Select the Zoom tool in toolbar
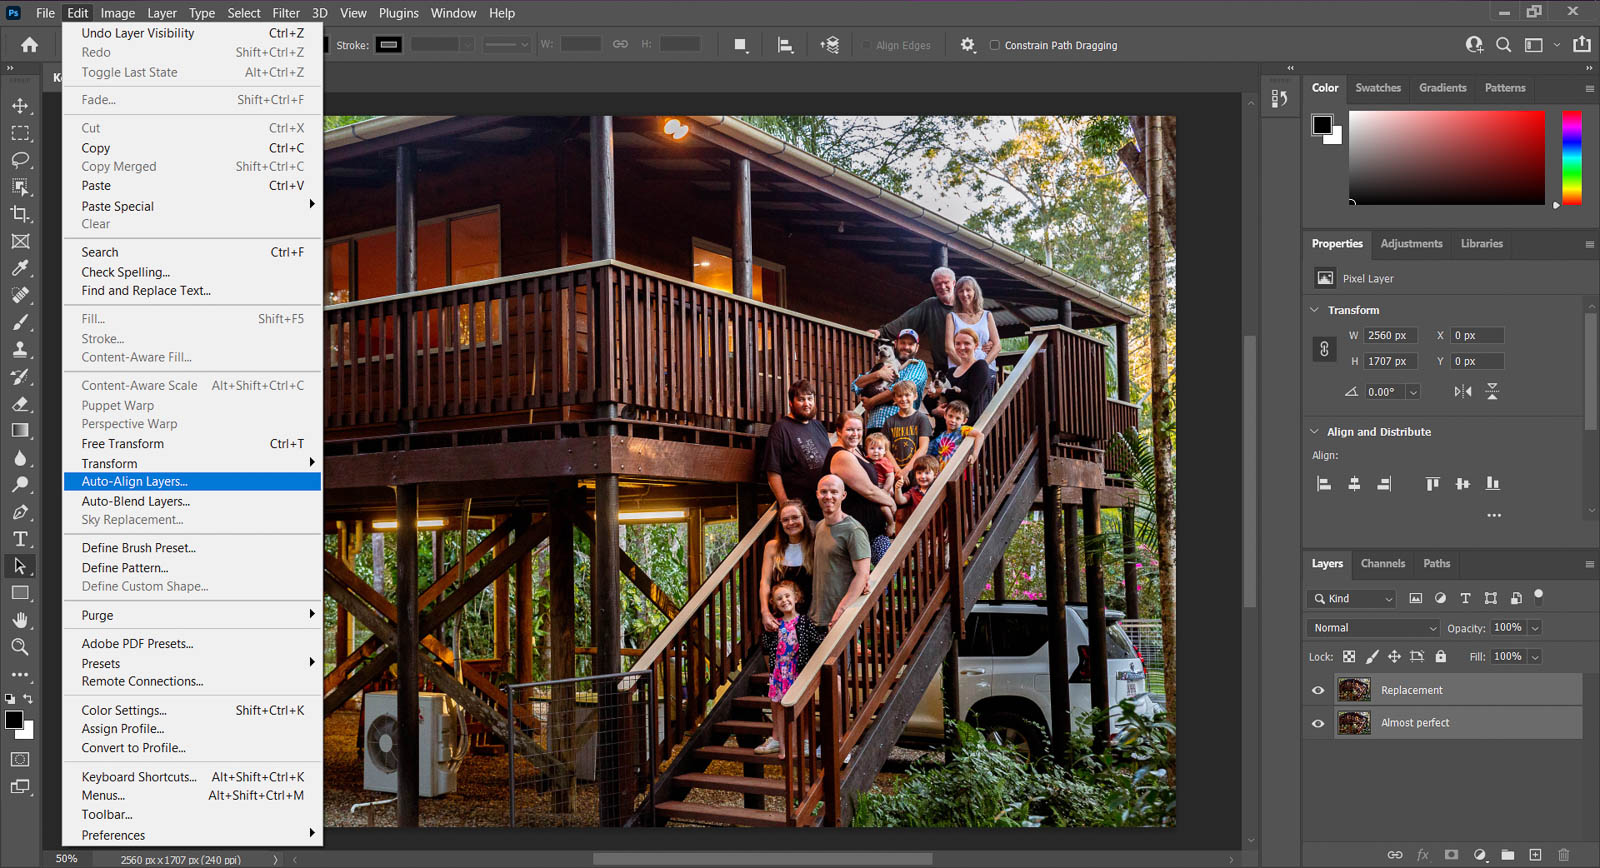1600x868 pixels. pos(20,647)
